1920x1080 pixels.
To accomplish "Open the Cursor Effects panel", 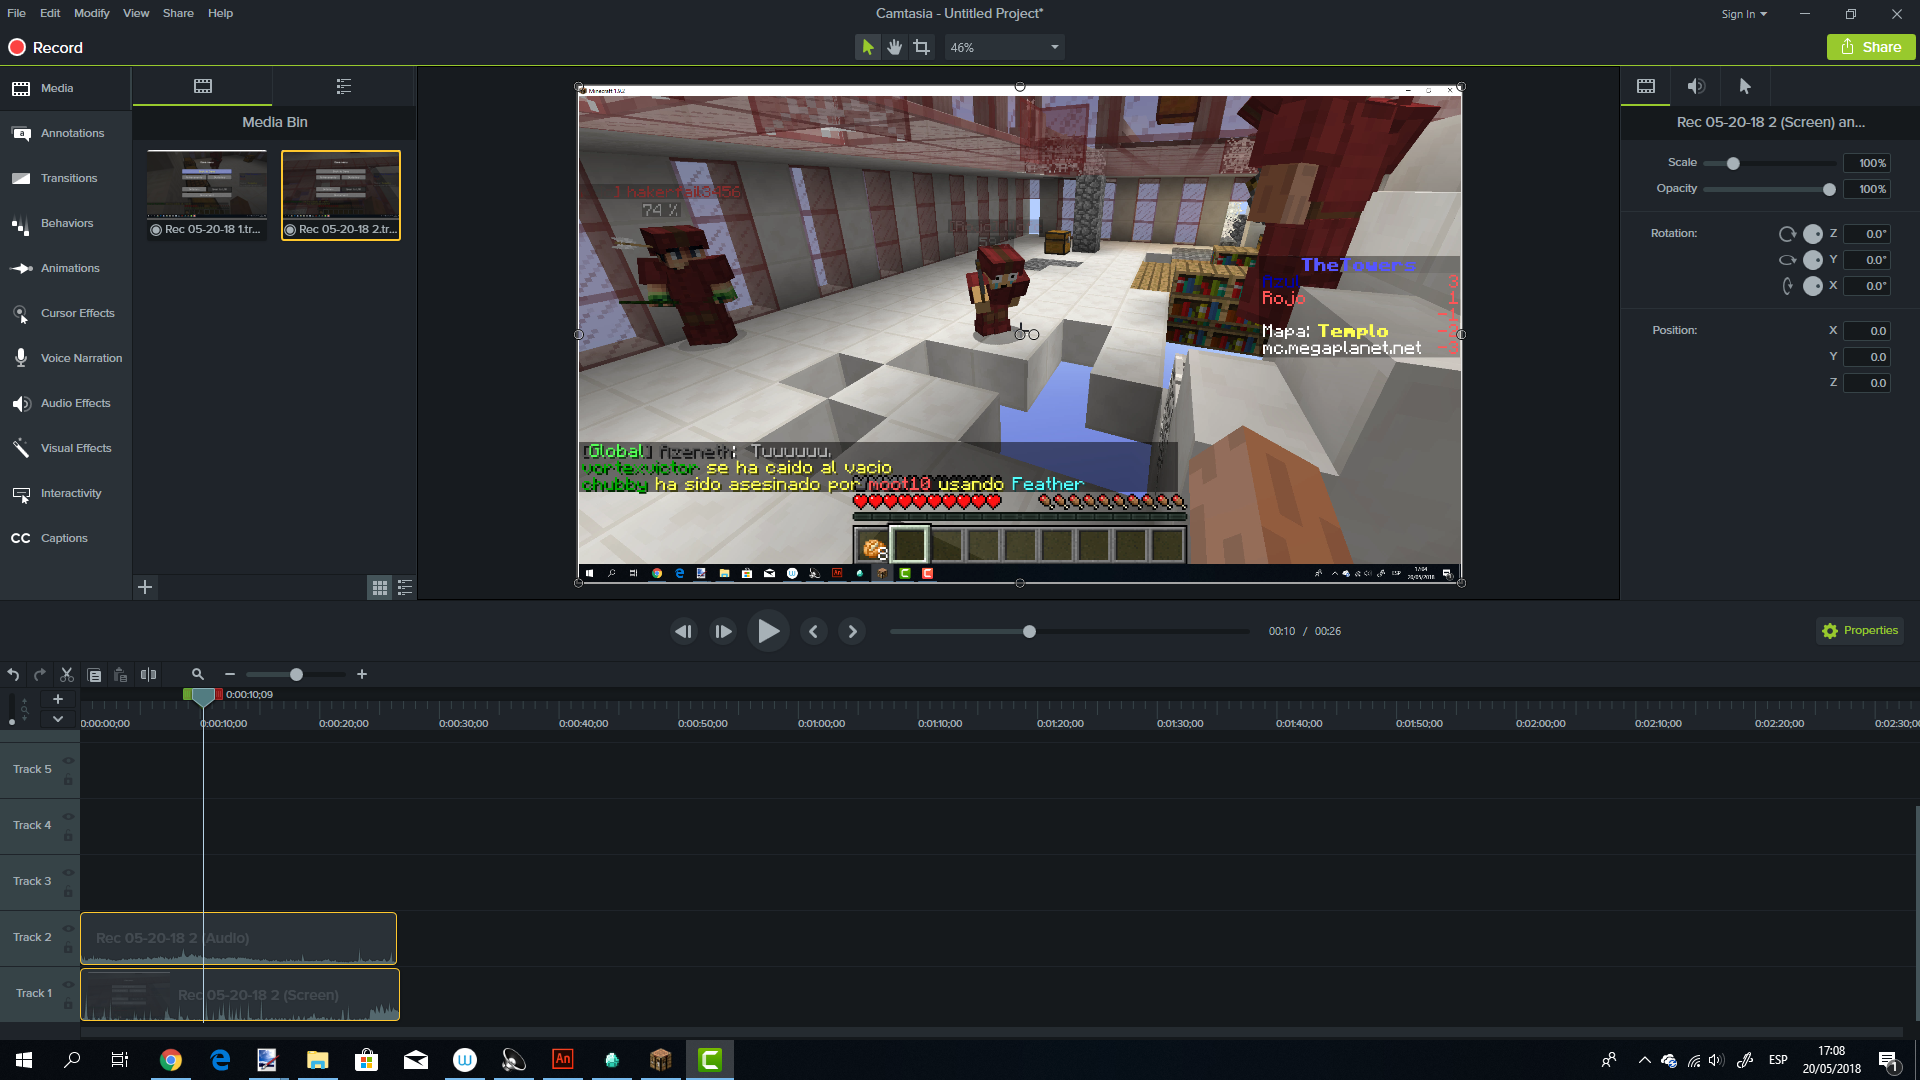I will [x=65, y=313].
